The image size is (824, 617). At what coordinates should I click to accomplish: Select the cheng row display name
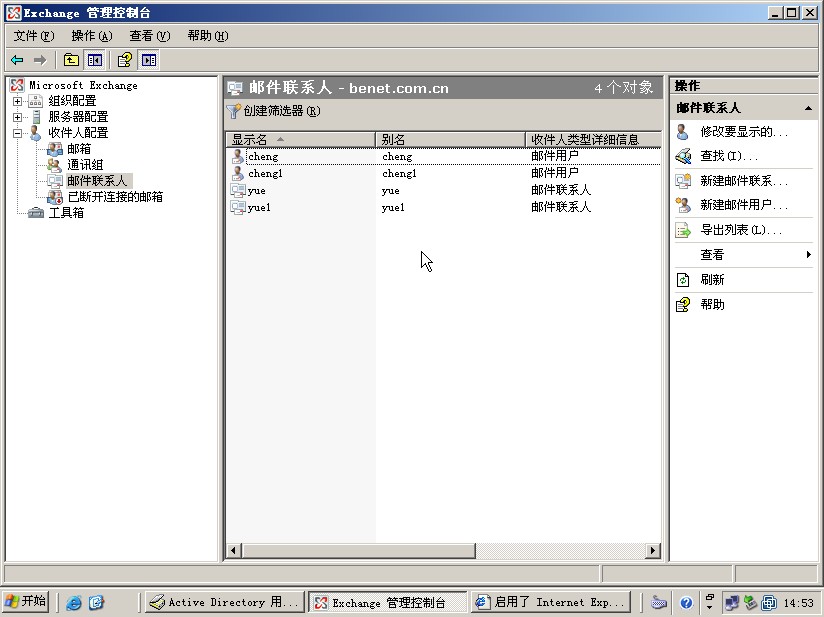(263, 157)
